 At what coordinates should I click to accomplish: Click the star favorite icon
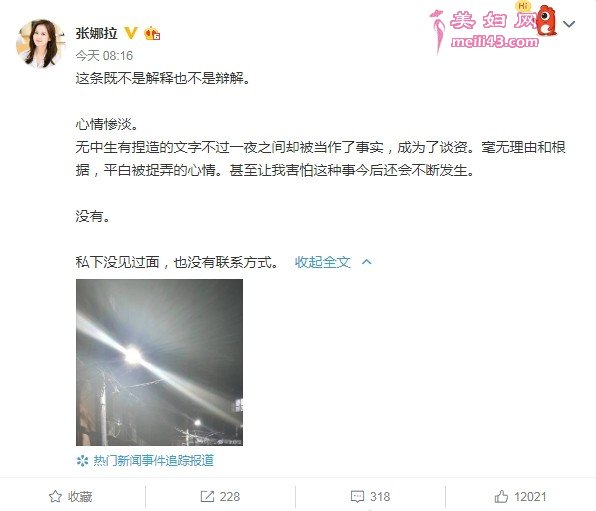[55, 496]
